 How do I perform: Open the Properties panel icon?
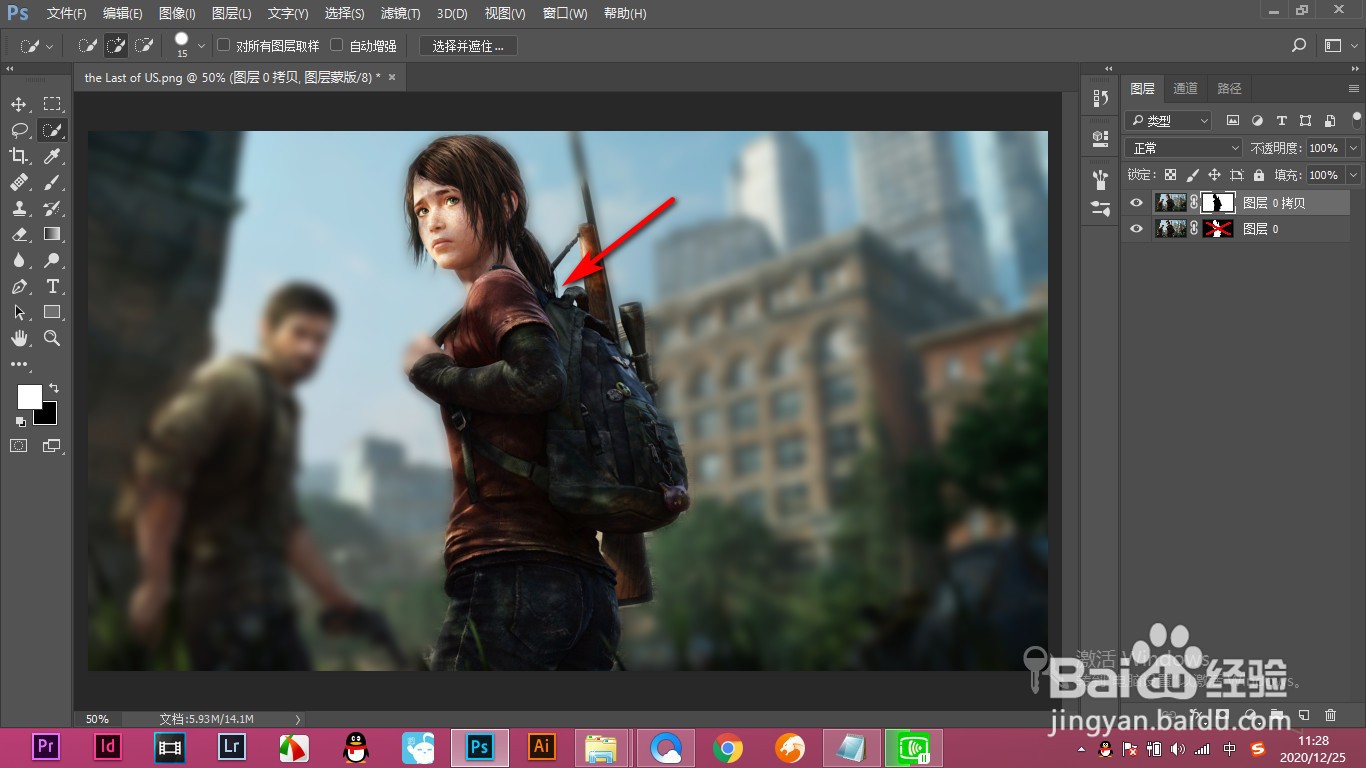tap(1101, 137)
